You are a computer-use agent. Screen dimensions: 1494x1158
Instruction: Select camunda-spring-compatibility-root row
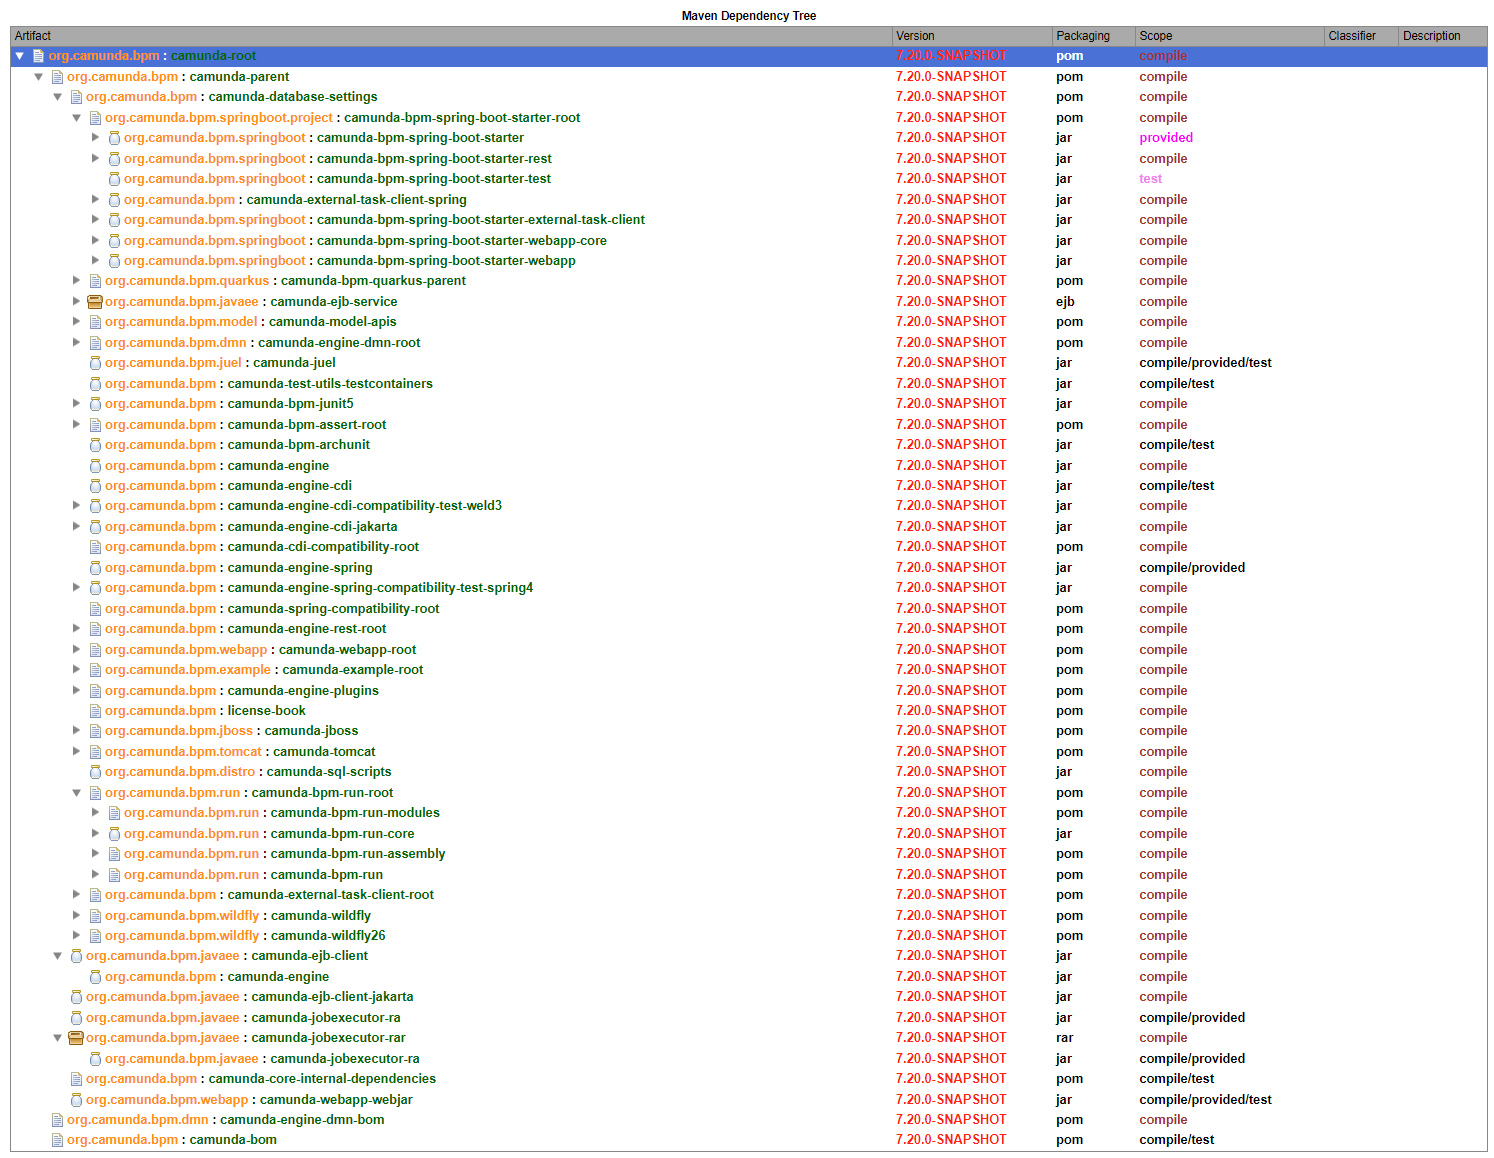click(748, 608)
